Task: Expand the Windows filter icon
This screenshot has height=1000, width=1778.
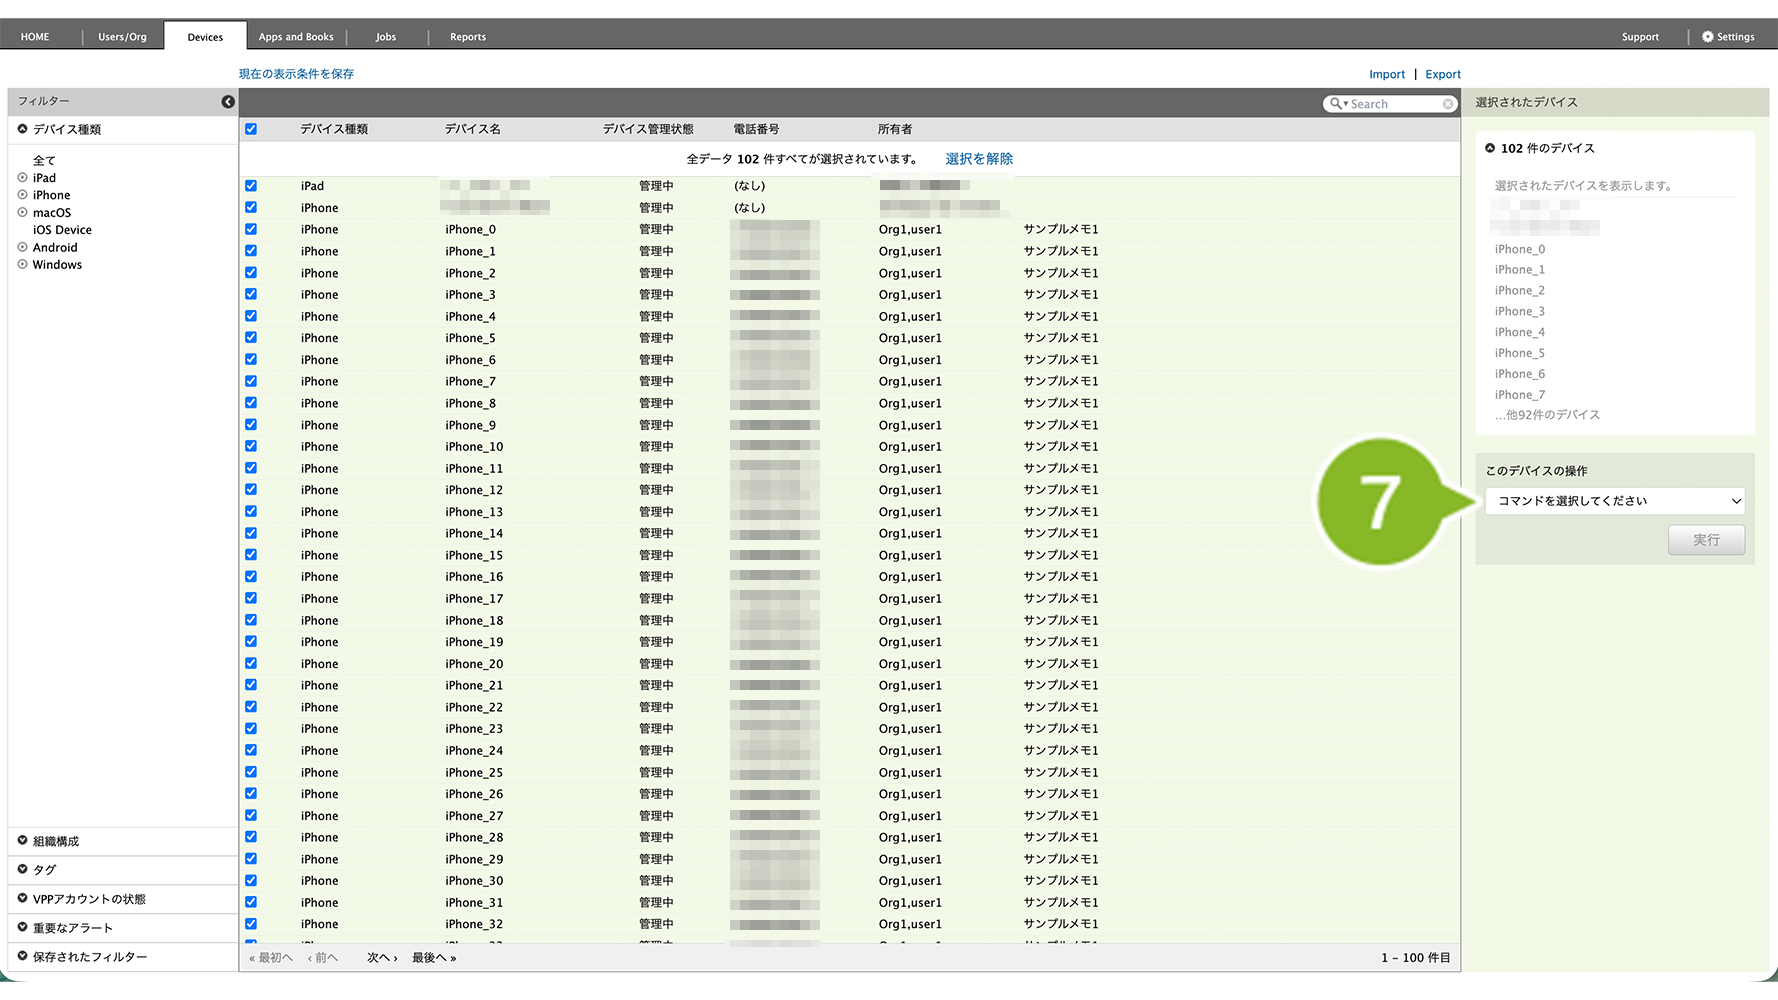Action: [x=22, y=265]
